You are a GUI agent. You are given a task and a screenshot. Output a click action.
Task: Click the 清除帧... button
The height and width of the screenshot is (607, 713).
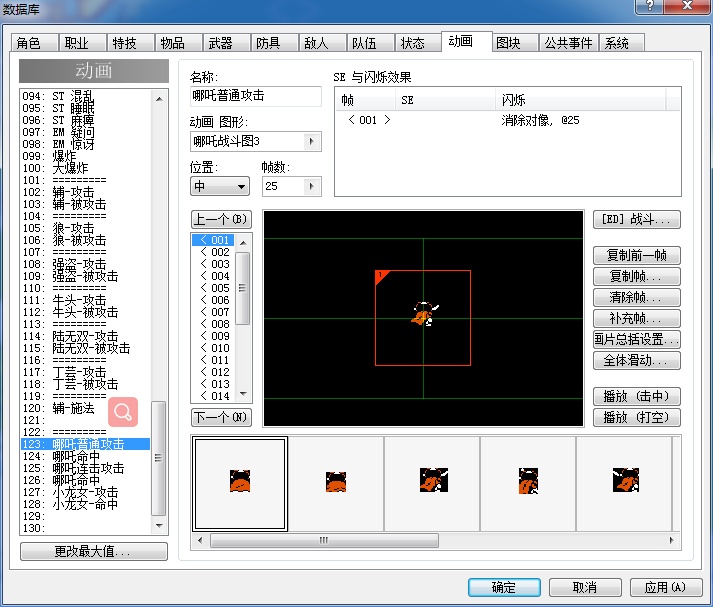pos(637,297)
